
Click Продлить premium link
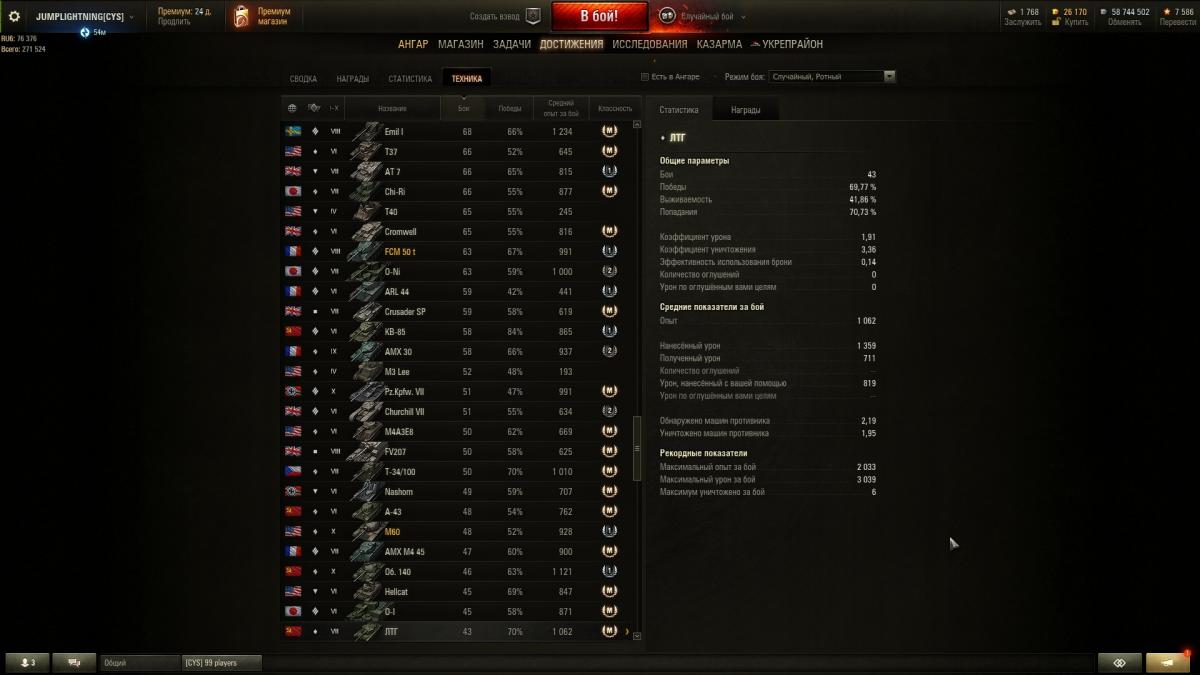(x=174, y=21)
